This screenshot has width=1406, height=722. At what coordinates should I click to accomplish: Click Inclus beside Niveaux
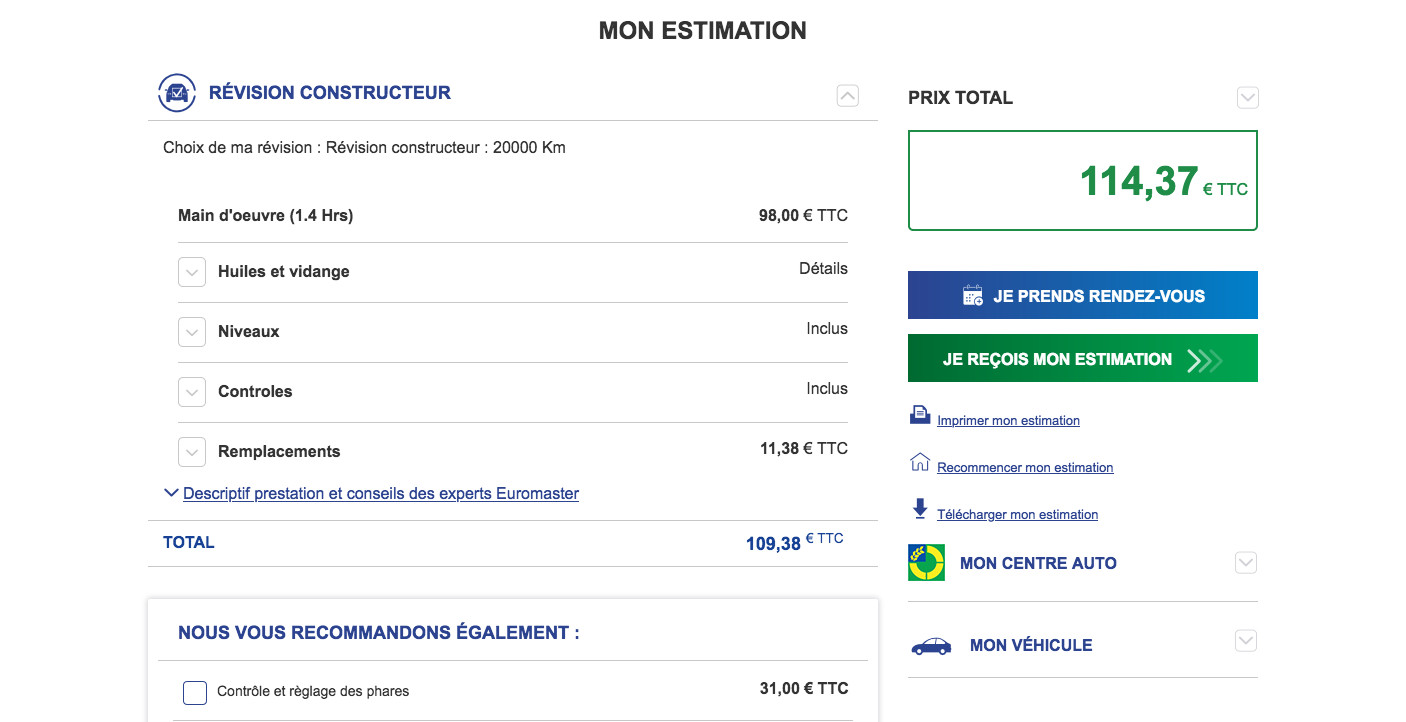tap(827, 329)
